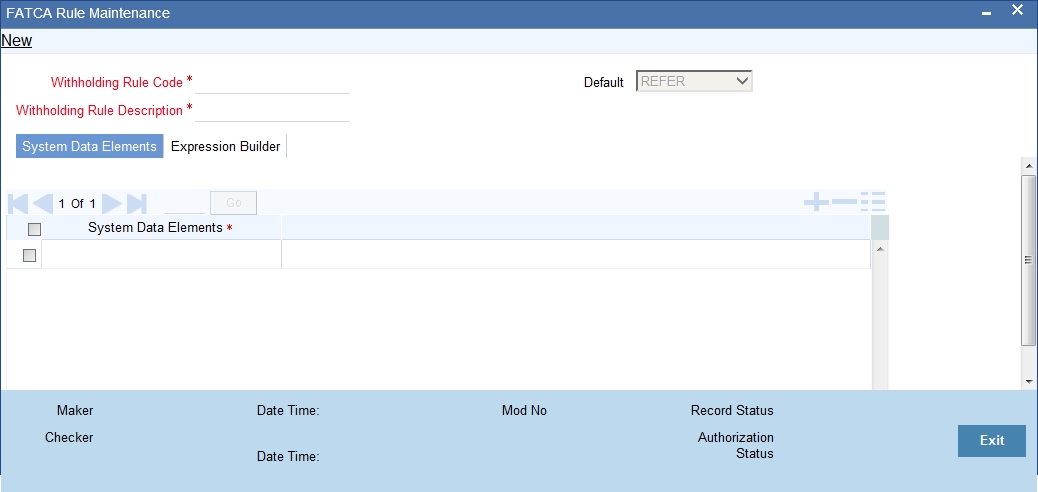Image resolution: width=1038 pixels, height=492 pixels.
Task: Open the Default REFER dropdown
Action: (694, 81)
